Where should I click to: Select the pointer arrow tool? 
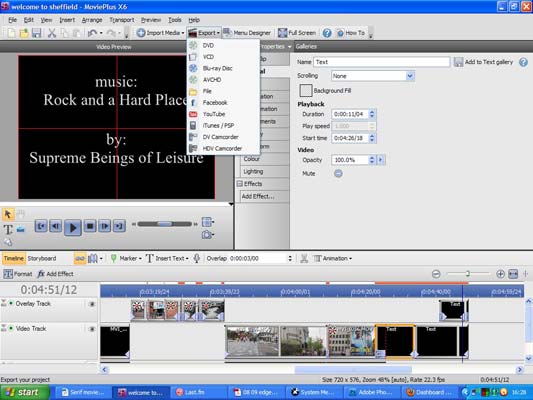pyautogui.click(x=8, y=214)
